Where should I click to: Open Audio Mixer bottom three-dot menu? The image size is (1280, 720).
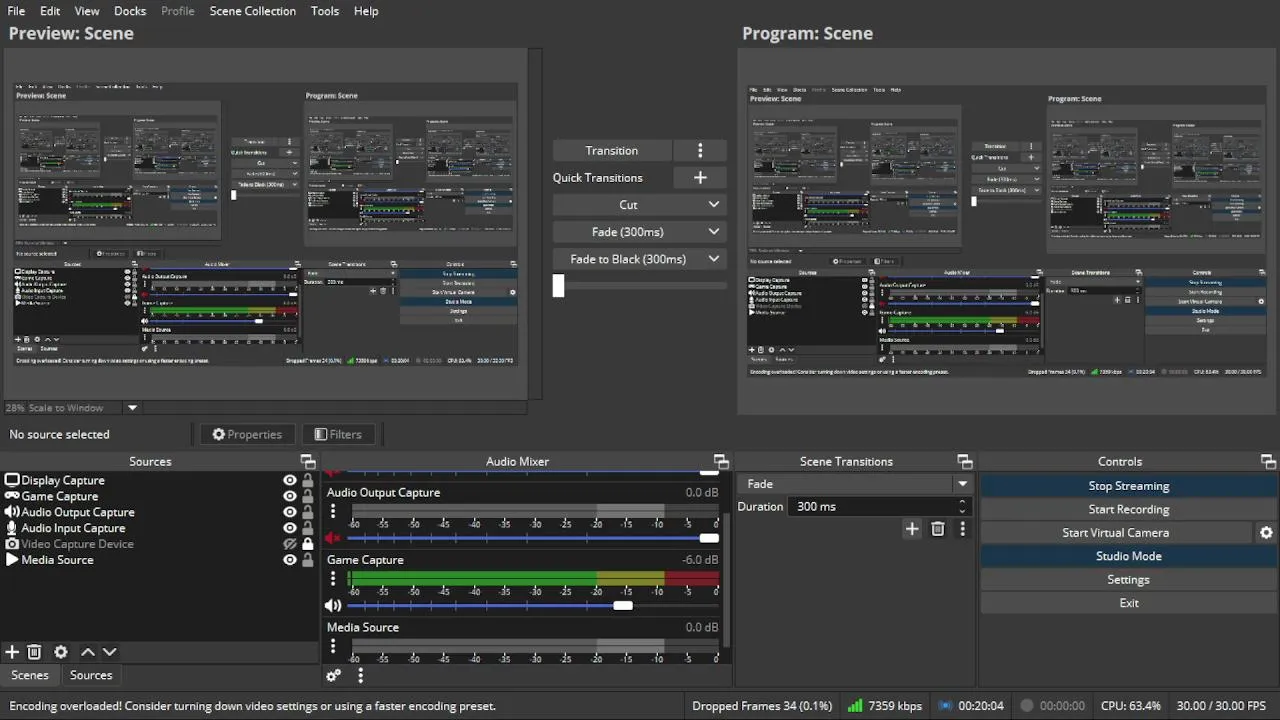[x=360, y=675]
